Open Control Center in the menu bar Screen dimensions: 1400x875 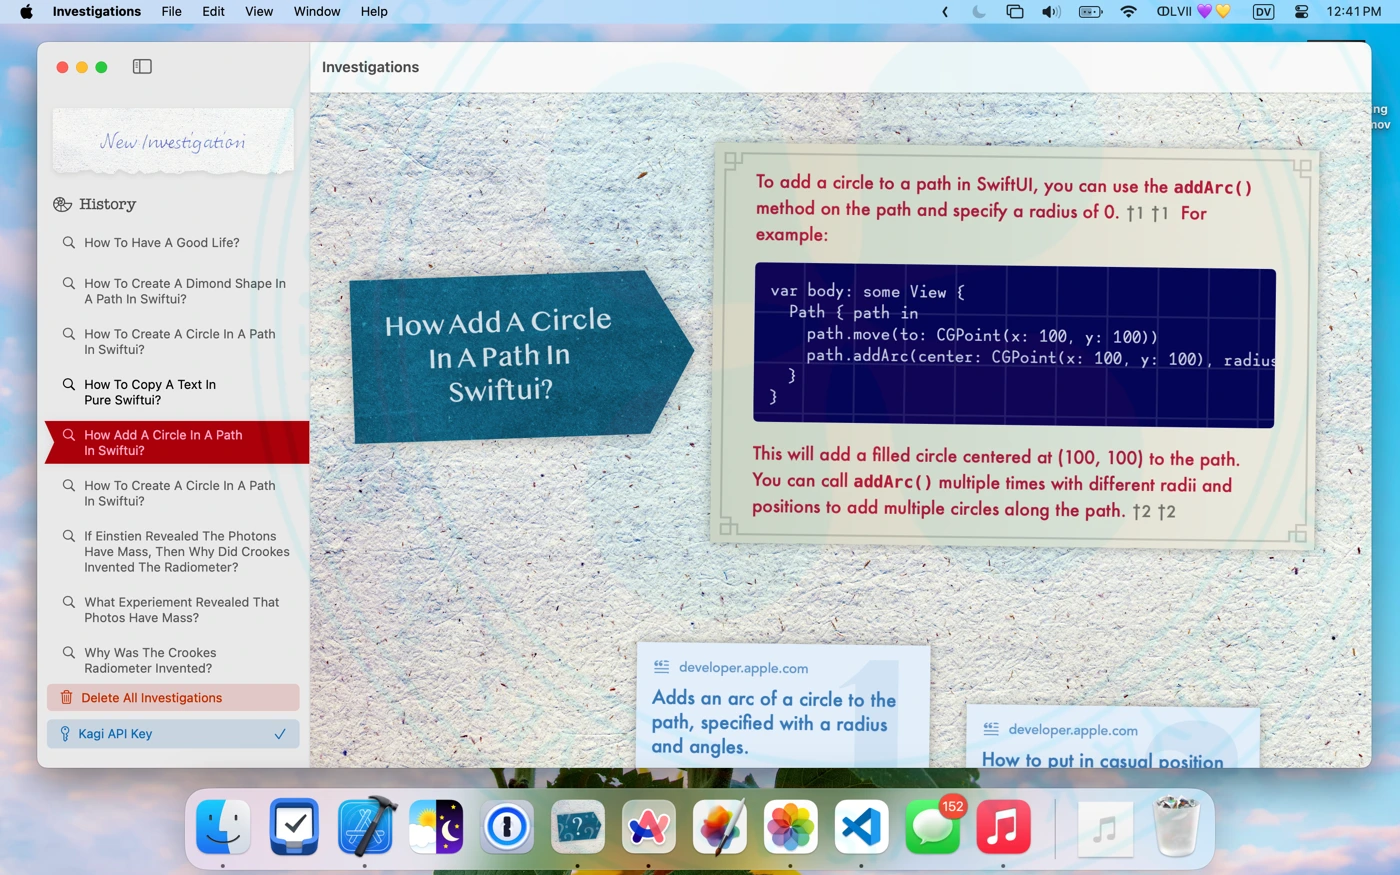pos(1301,12)
